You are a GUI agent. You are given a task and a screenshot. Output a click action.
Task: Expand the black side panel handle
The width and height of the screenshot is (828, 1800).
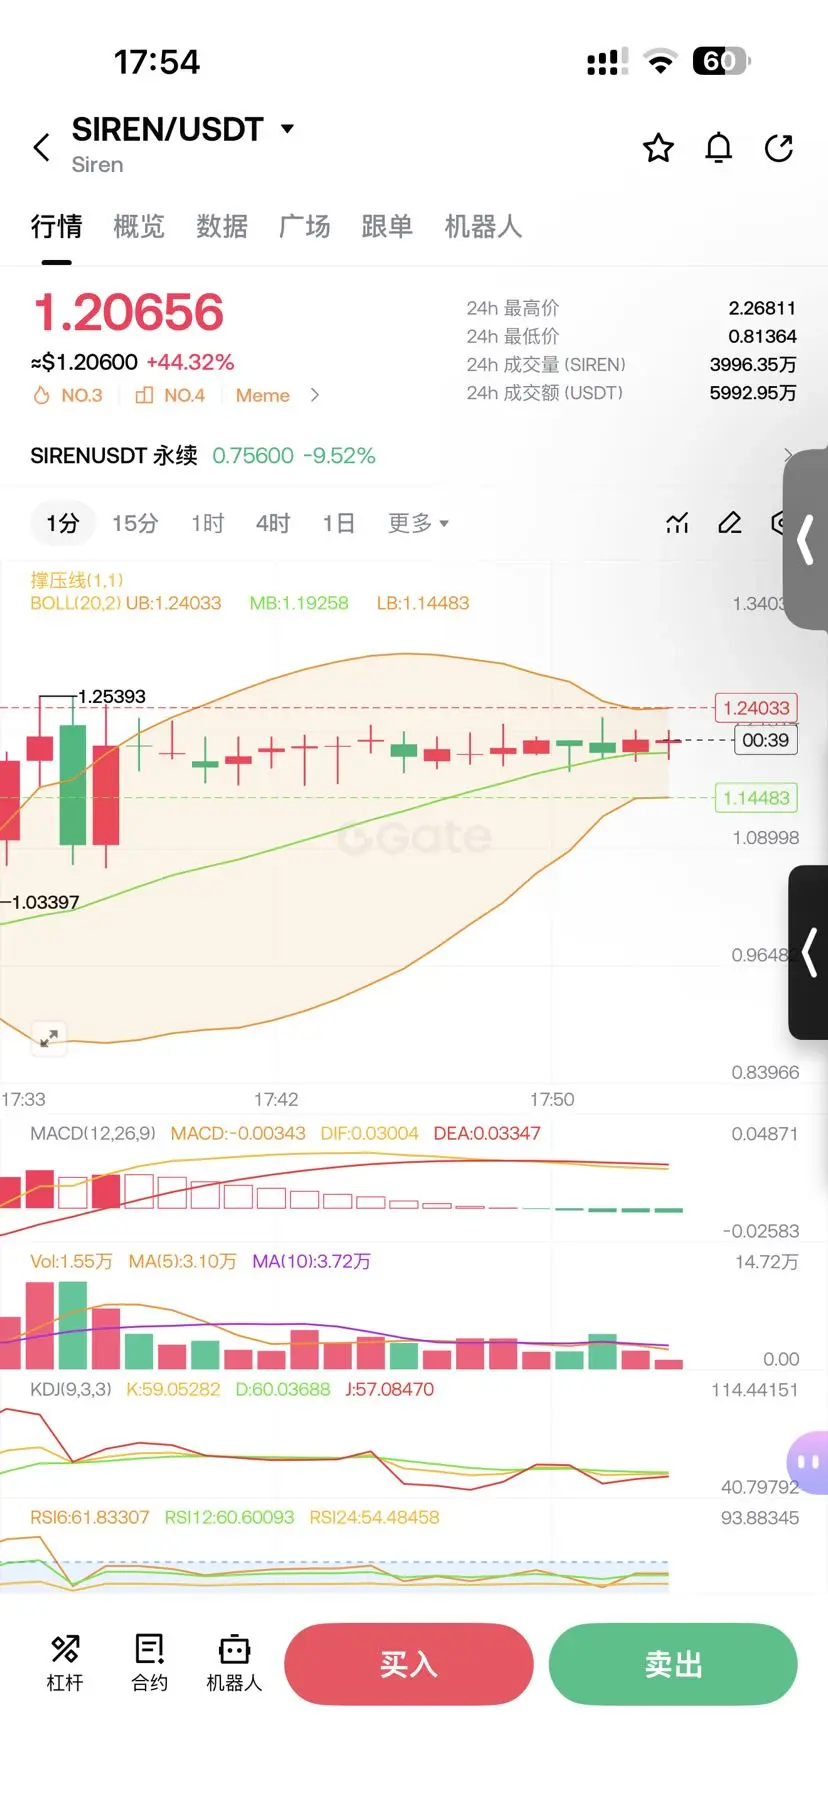(x=809, y=952)
